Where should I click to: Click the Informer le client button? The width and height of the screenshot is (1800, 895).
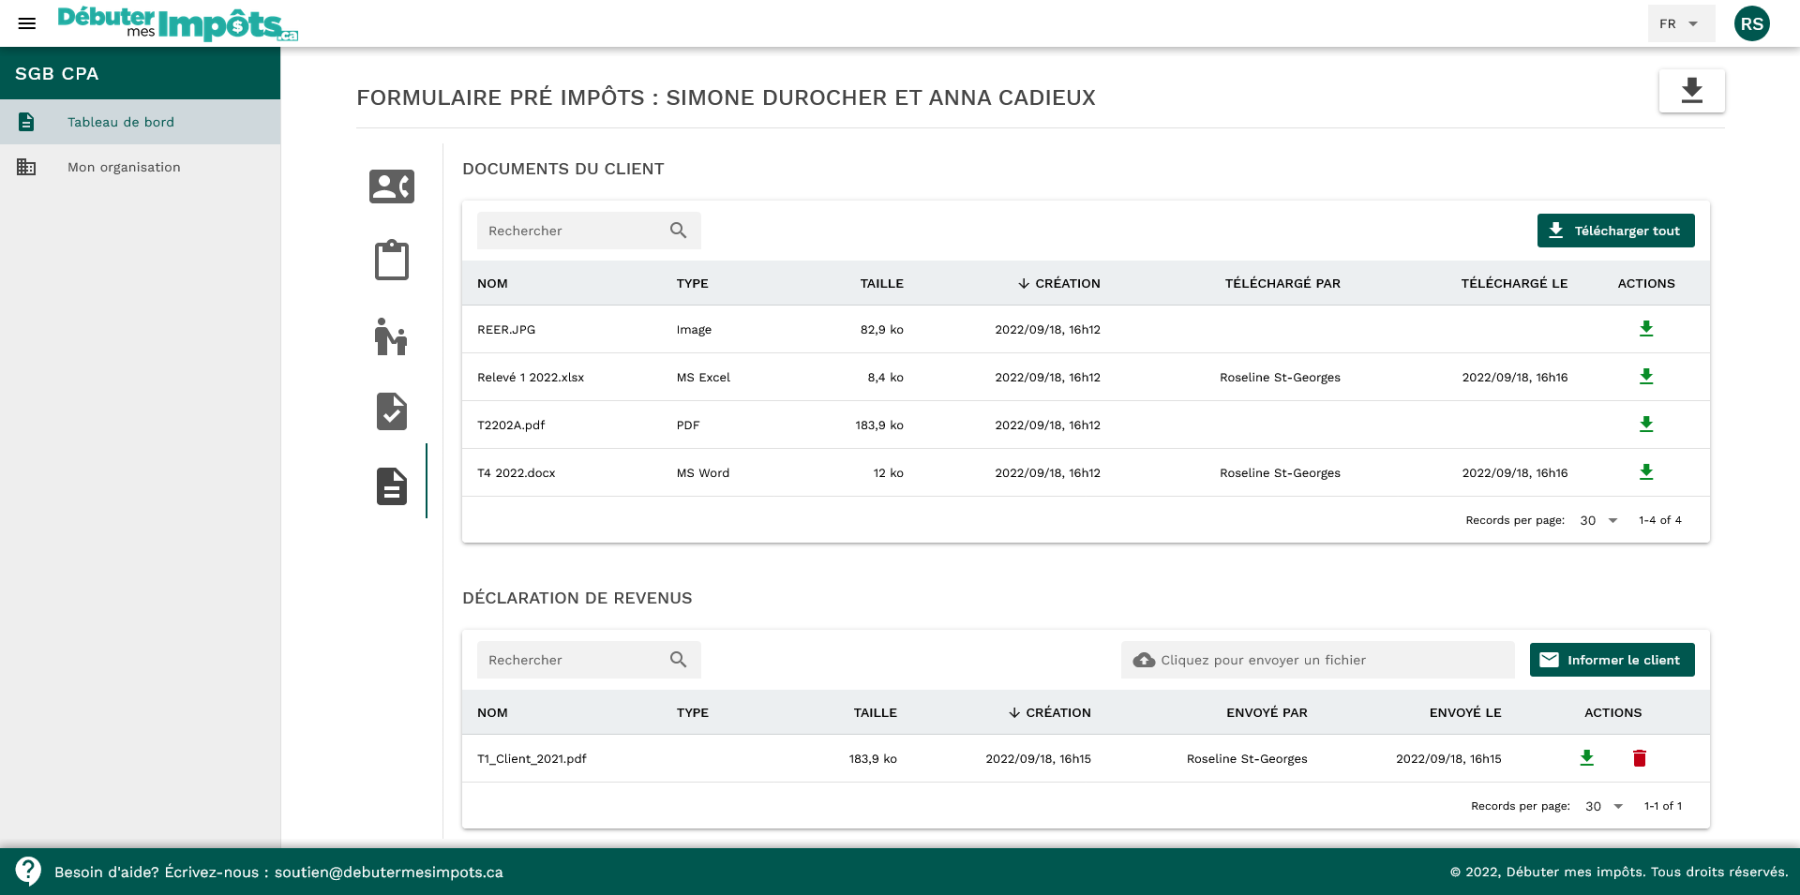click(x=1612, y=660)
